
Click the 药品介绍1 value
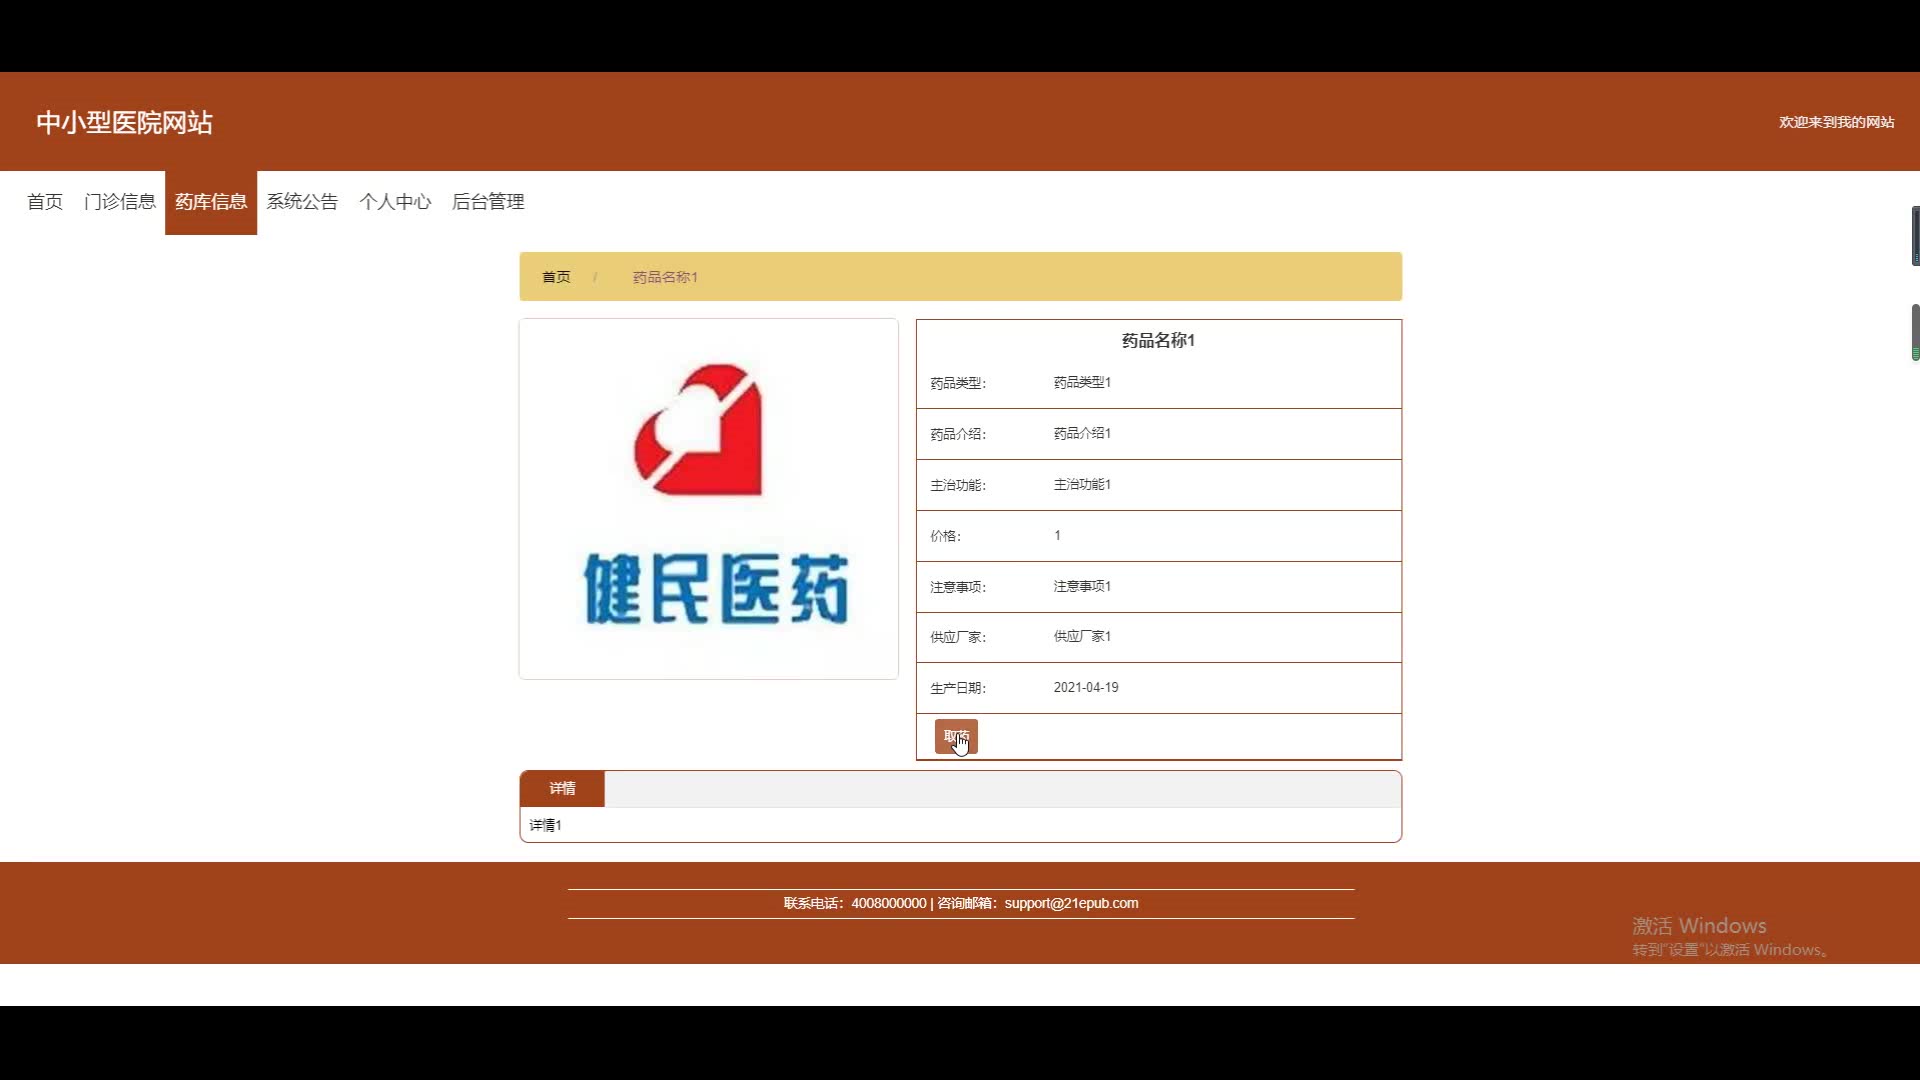click(x=1082, y=434)
